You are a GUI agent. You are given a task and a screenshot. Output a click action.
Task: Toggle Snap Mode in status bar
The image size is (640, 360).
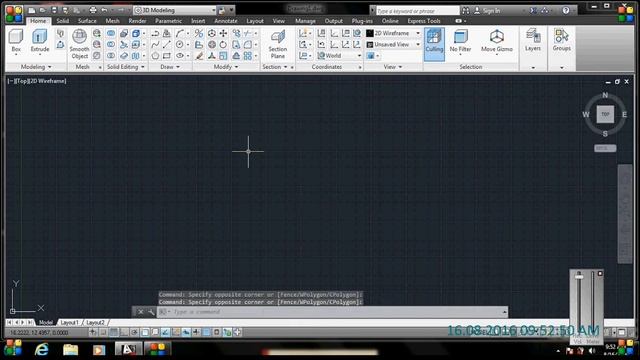tap(104, 332)
